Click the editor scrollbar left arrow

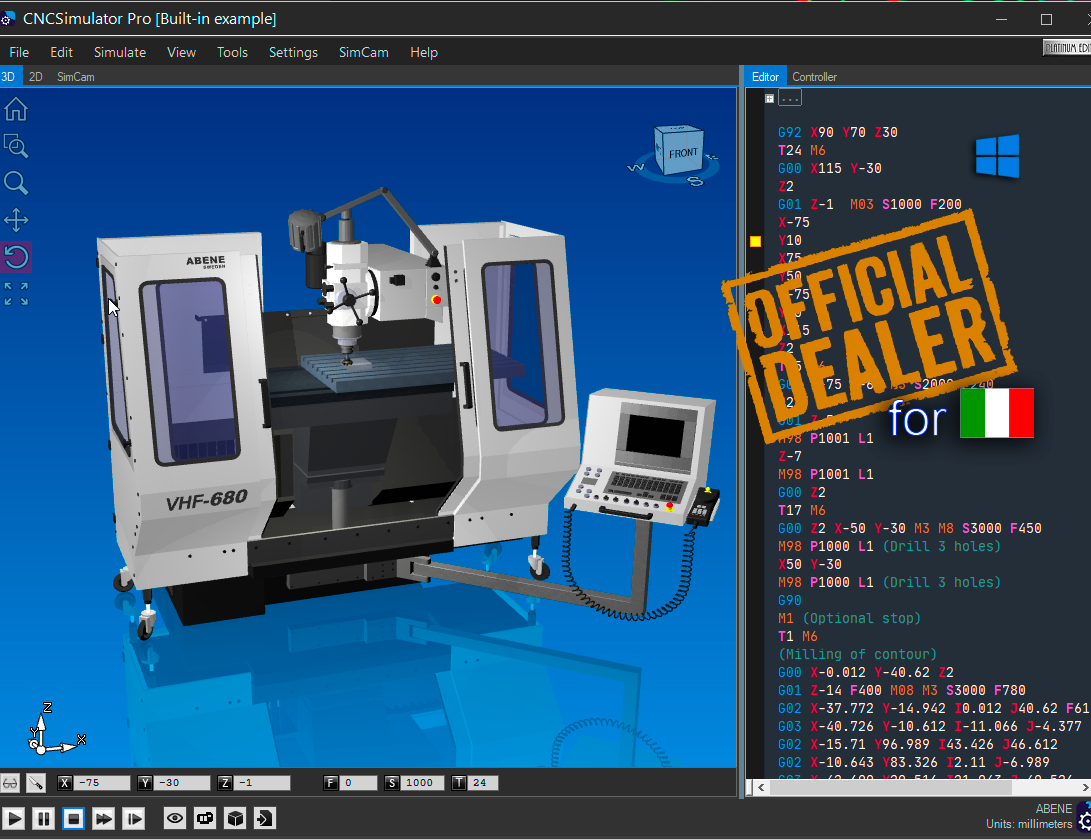coord(761,787)
